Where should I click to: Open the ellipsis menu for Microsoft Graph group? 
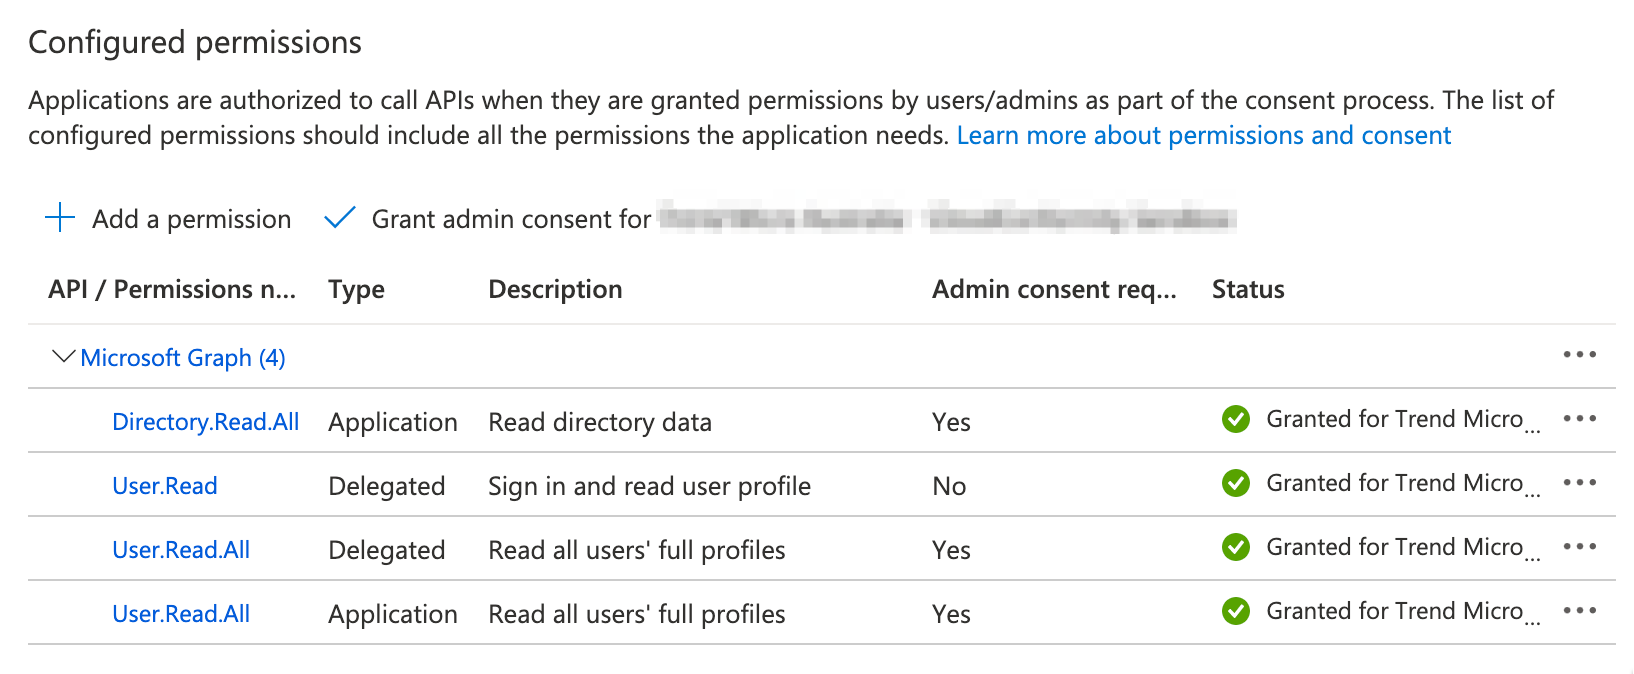pos(1579,355)
